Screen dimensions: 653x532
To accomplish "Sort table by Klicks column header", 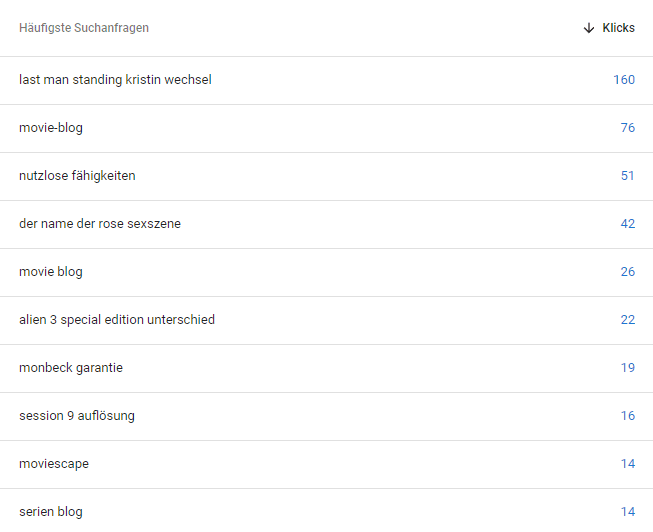I will [x=618, y=28].
